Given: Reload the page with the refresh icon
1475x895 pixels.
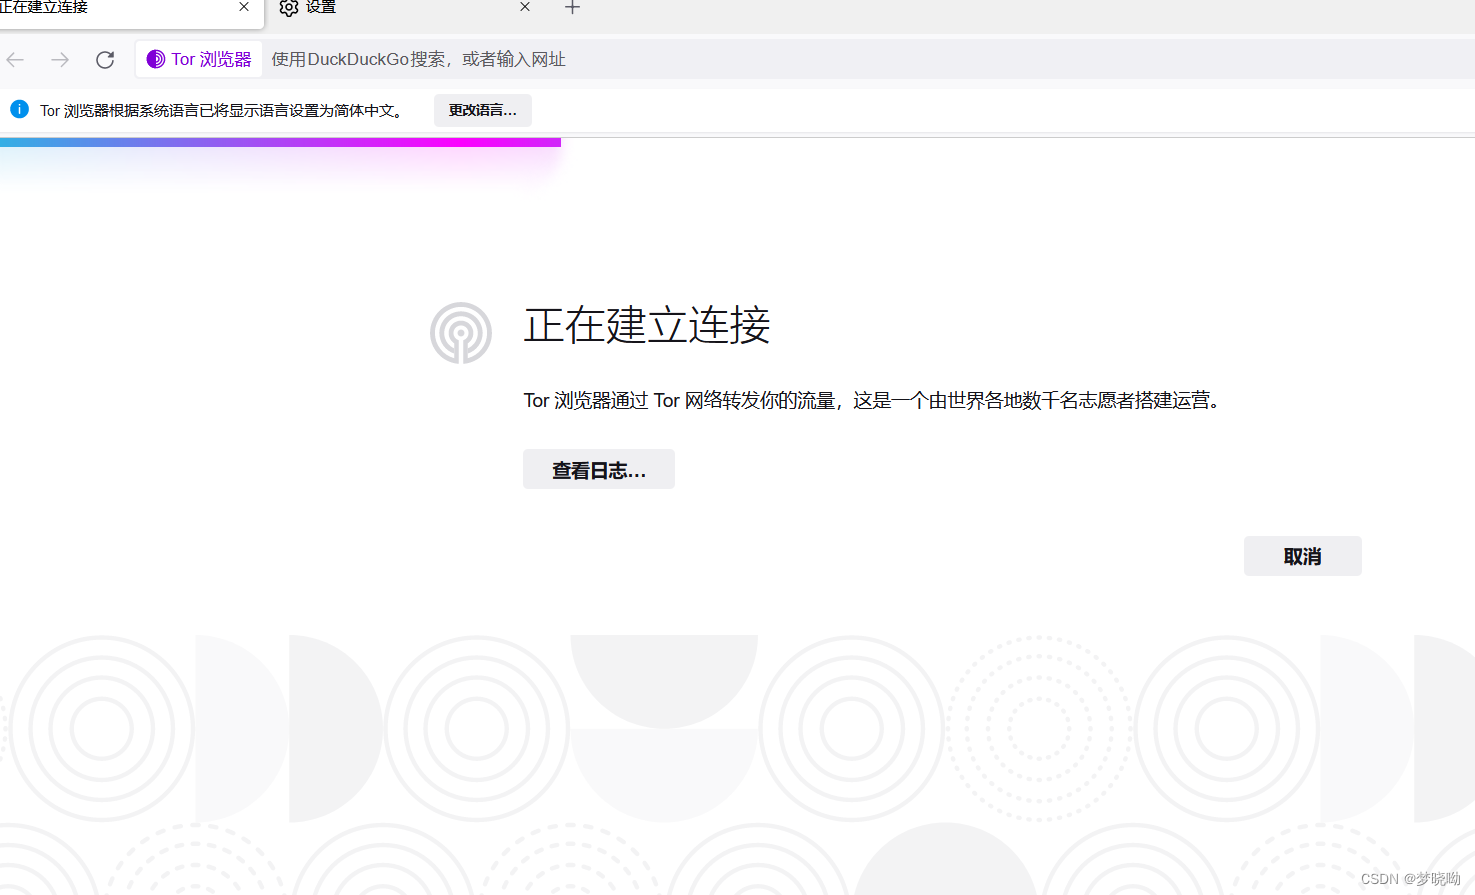Looking at the screenshot, I should coord(104,59).
